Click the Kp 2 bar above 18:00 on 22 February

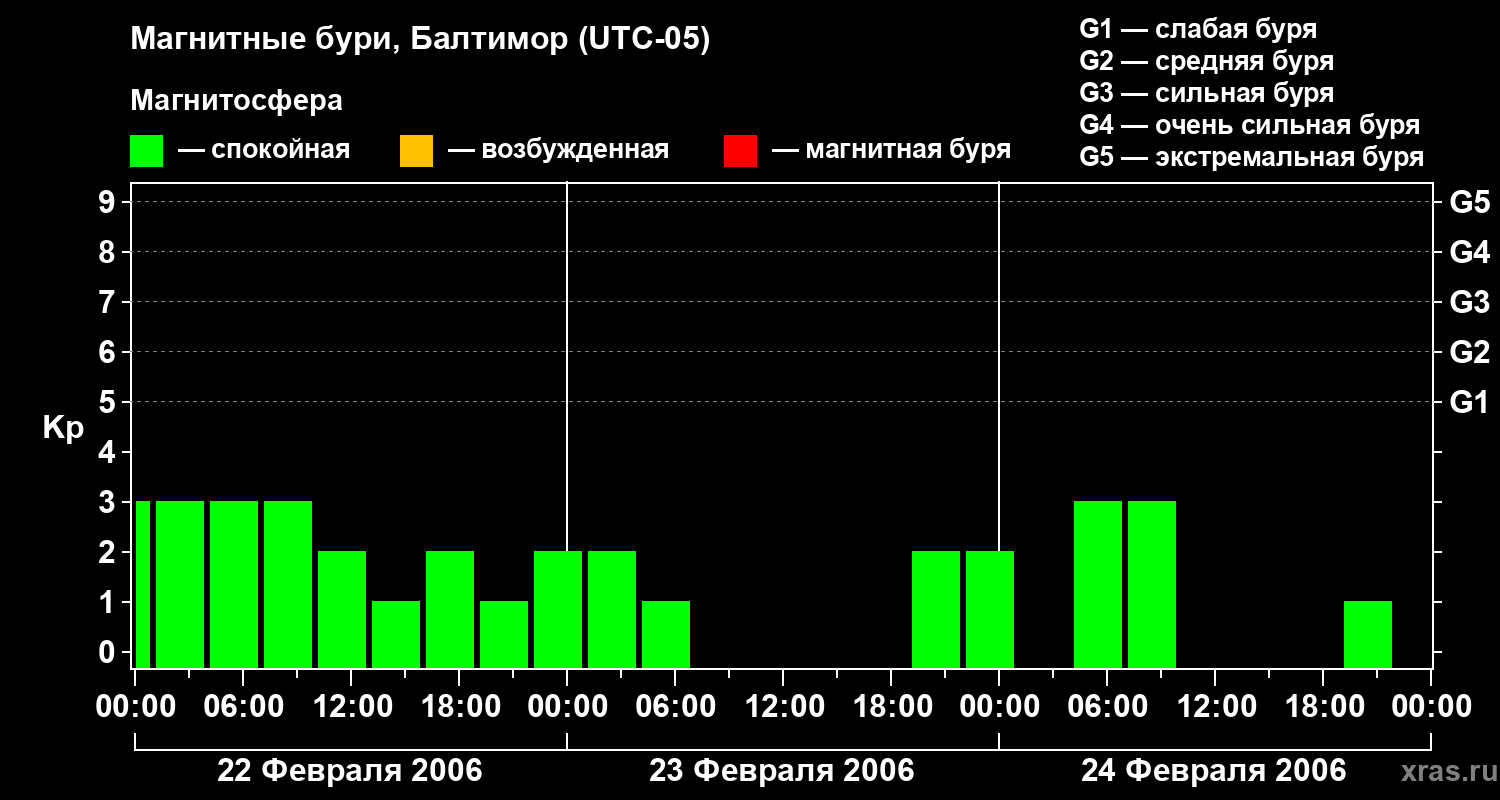(x=450, y=609)
